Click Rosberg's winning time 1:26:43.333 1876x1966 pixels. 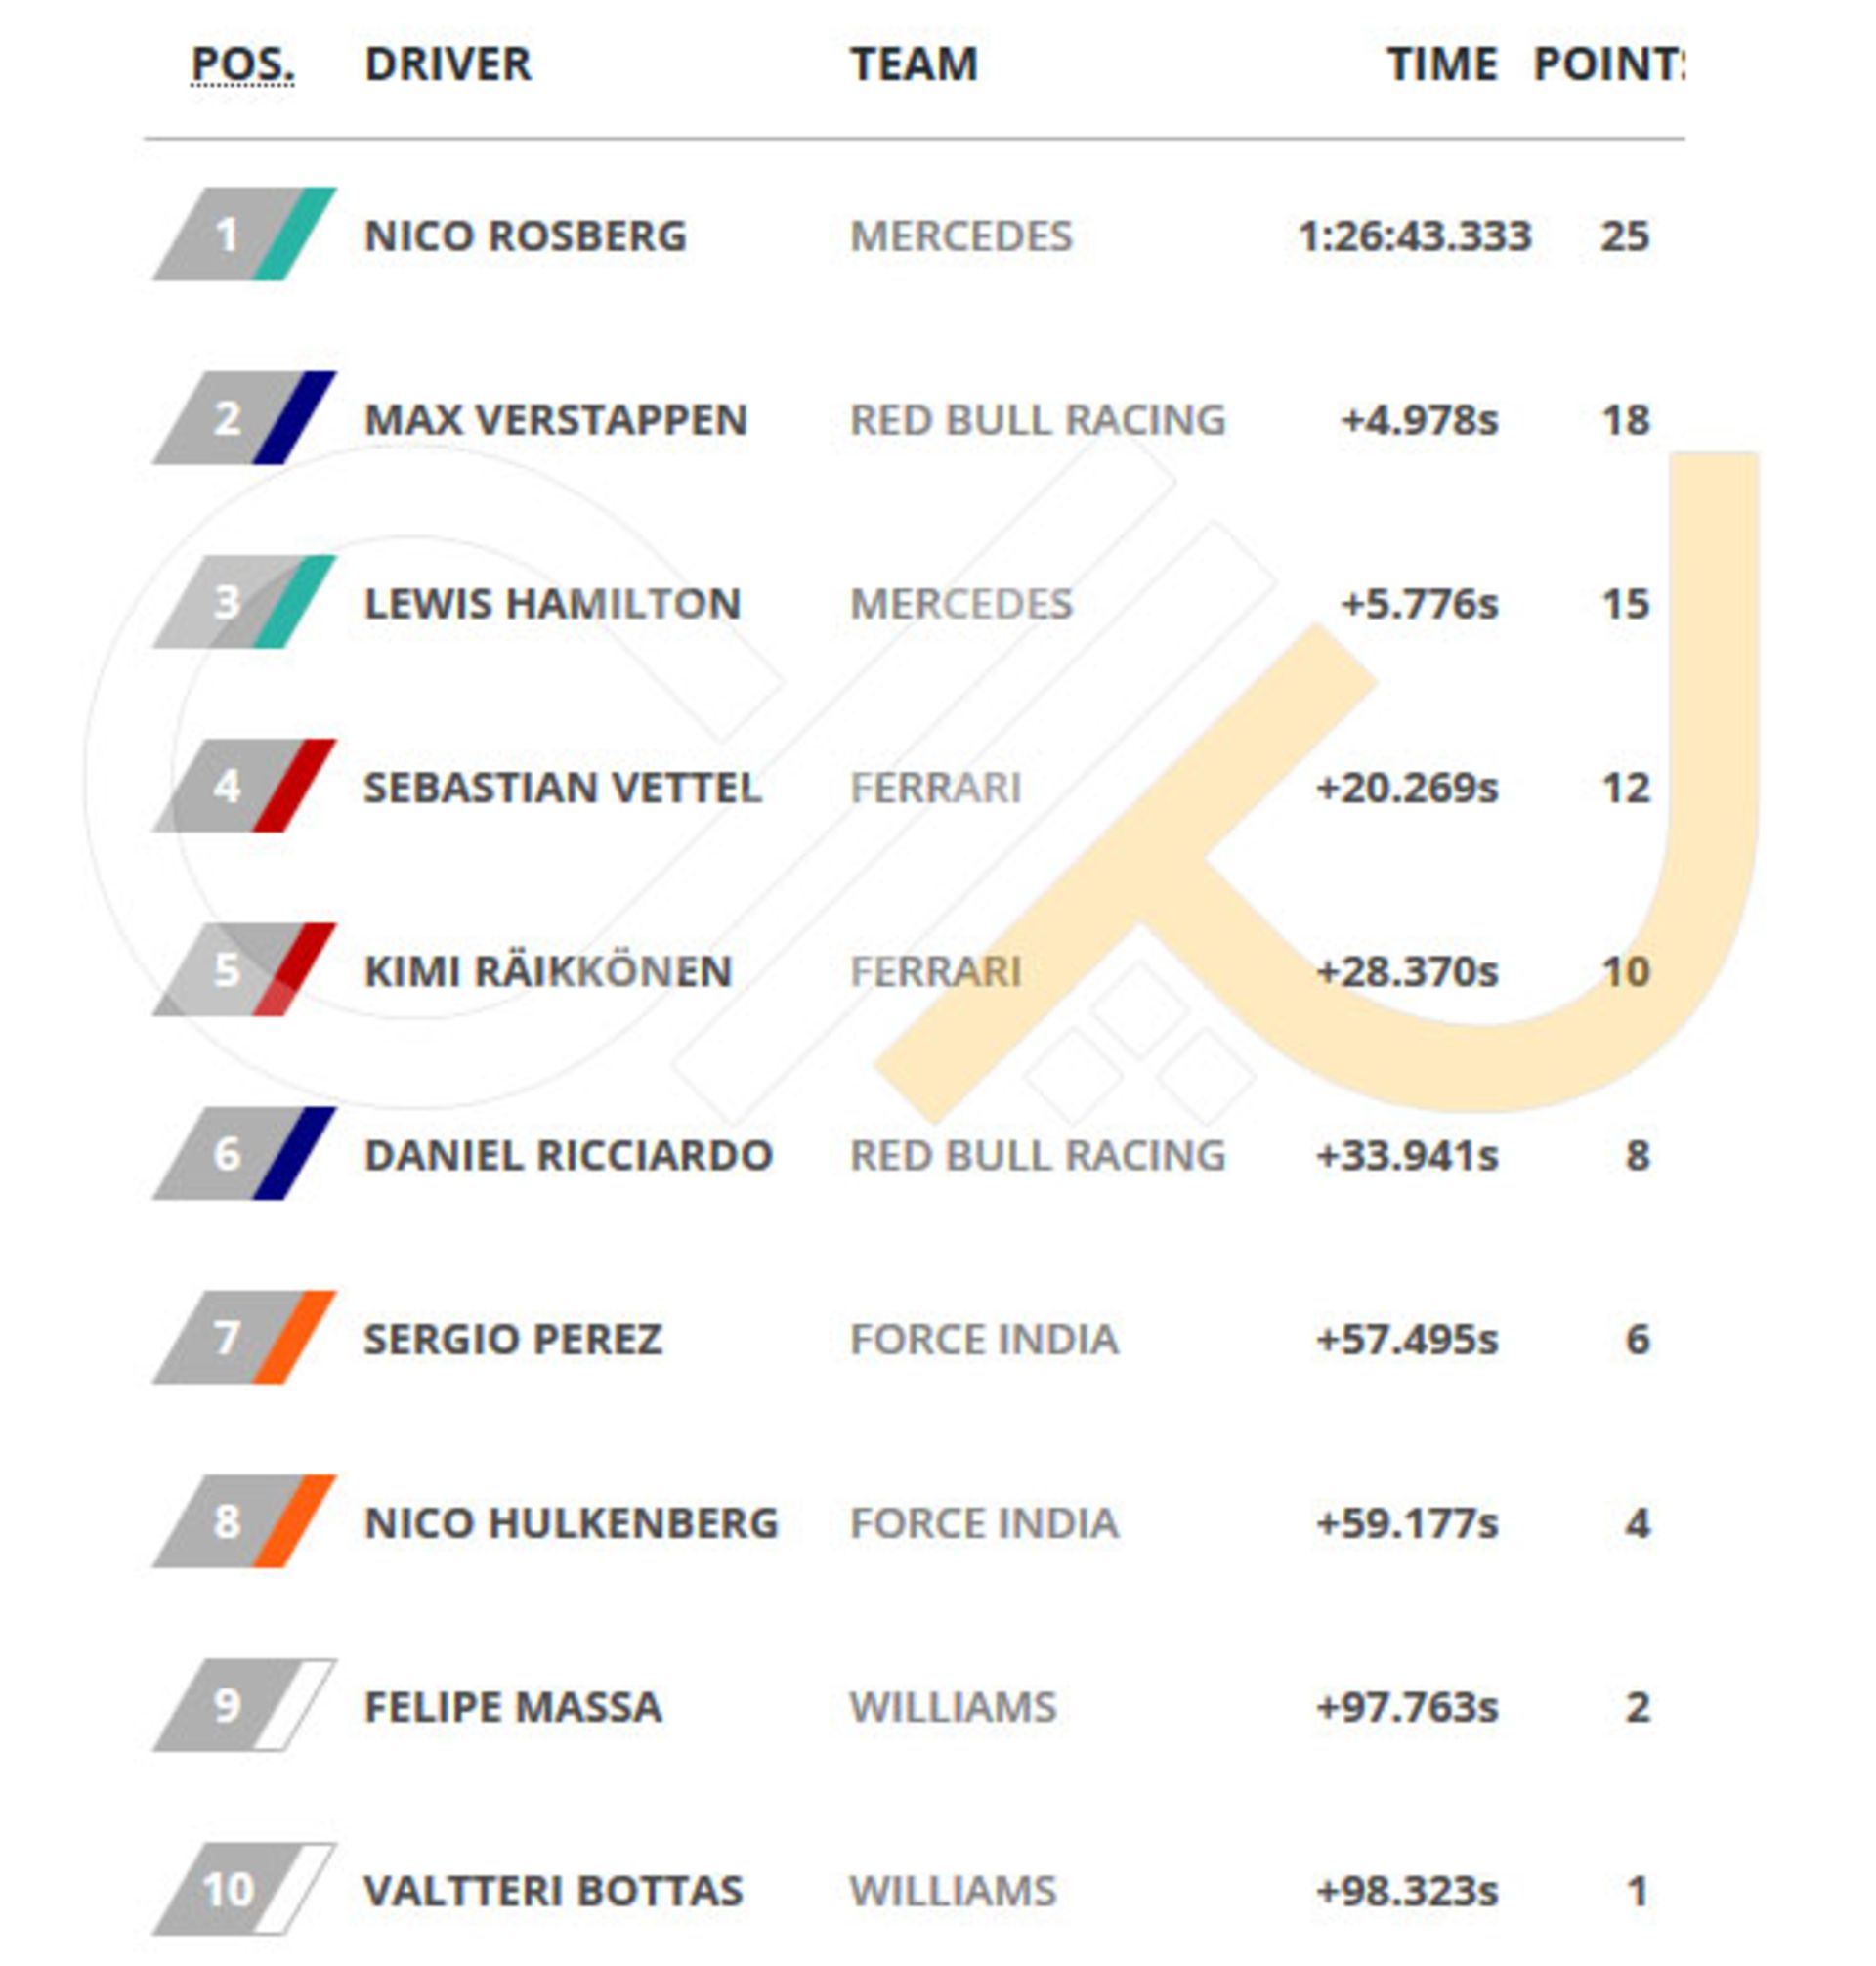1414,236
